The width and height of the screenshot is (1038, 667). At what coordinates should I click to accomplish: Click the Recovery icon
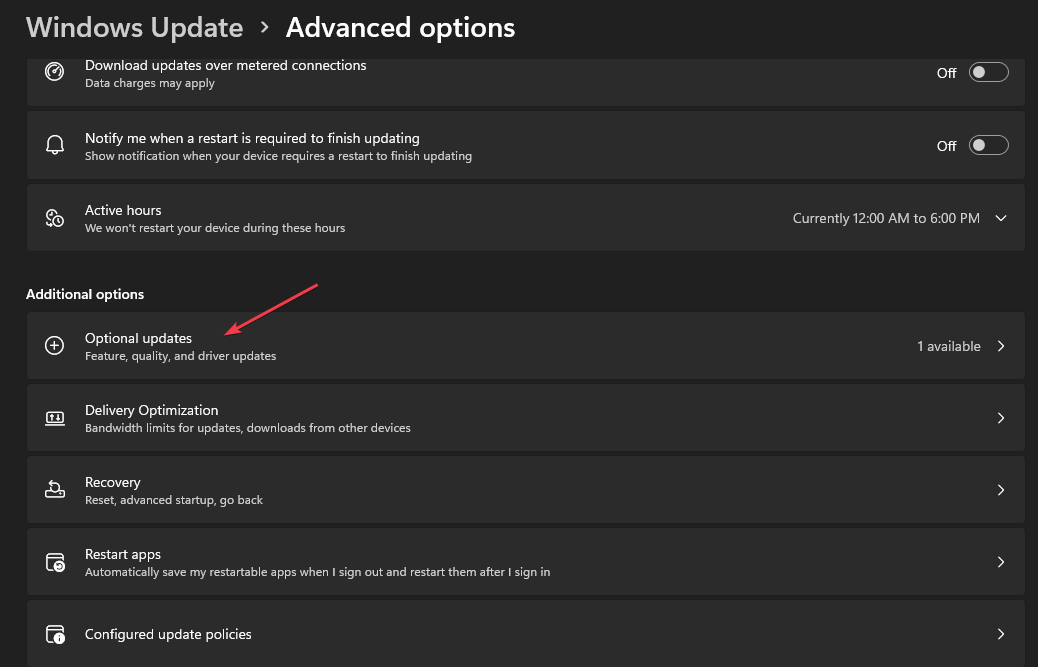click(x=54, y=490)
